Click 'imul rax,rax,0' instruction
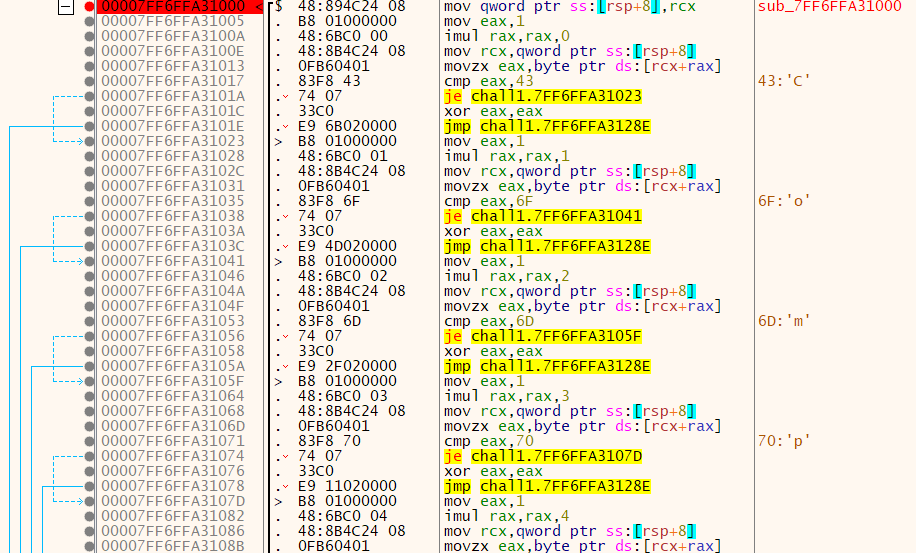Viewport: 916px width, 553px height. pos(506,36)
